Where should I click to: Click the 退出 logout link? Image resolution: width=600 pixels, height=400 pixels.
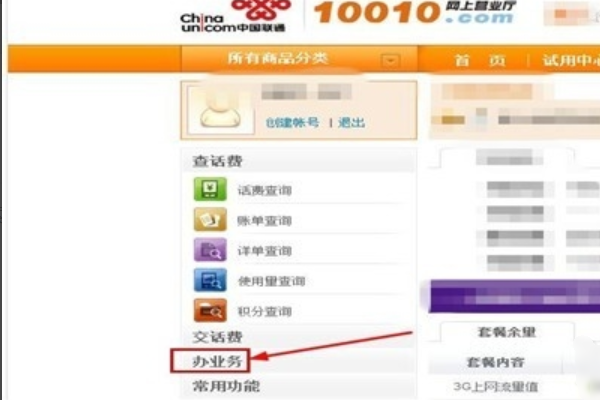(x=351, y=122)
